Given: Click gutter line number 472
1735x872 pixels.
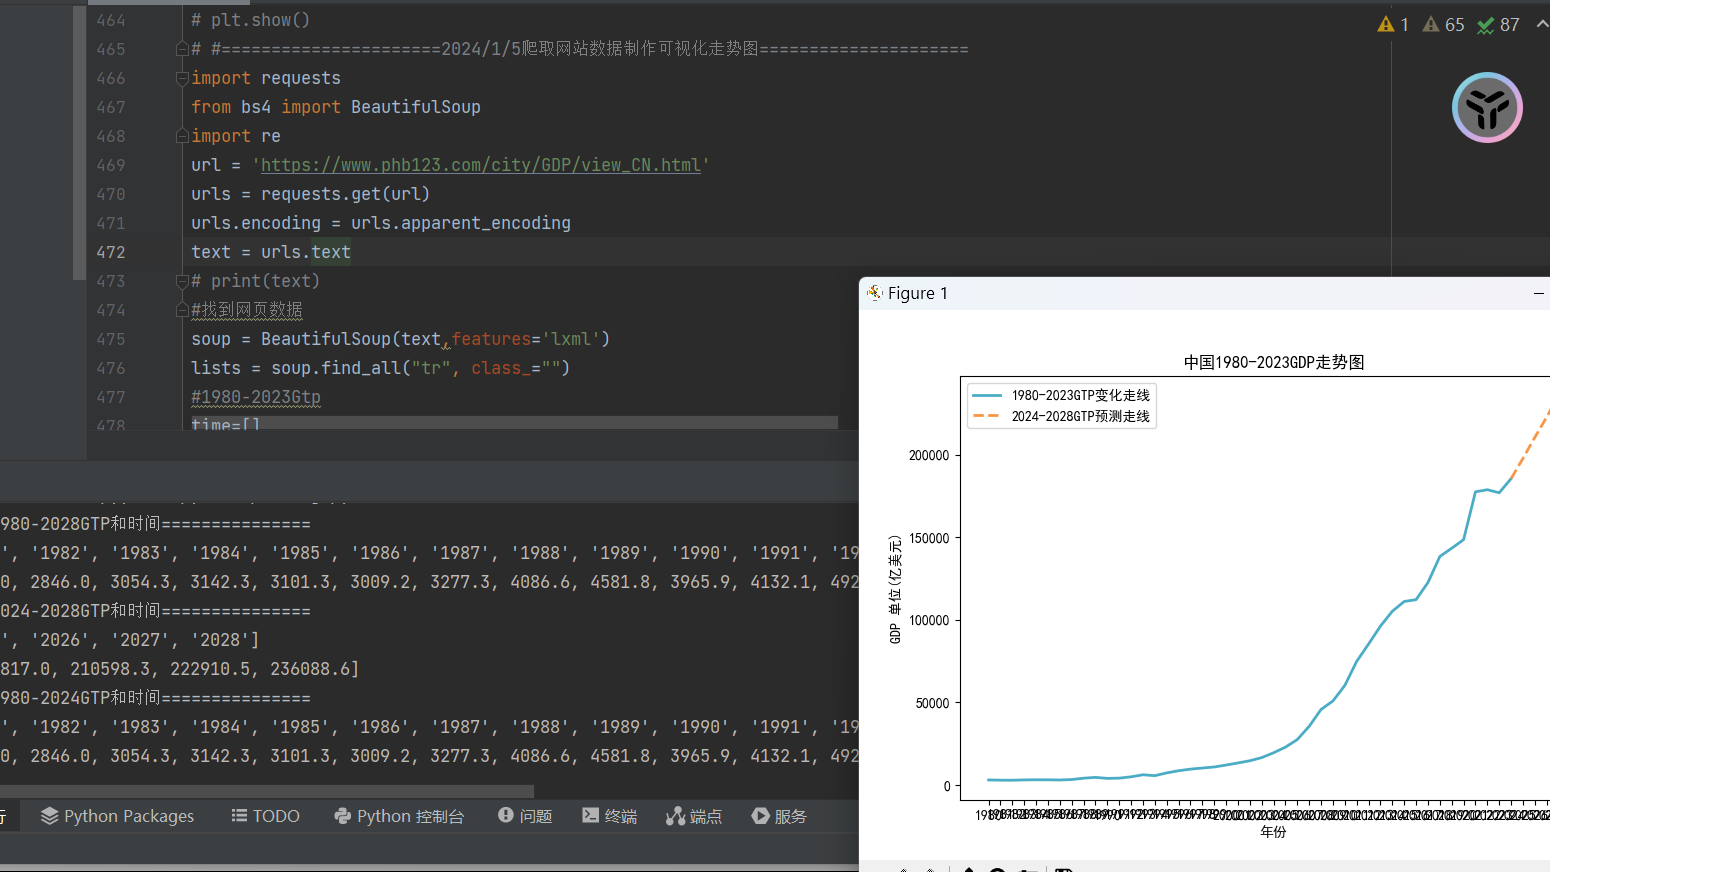Looking at the screenshot, I should tap(110, 252).
